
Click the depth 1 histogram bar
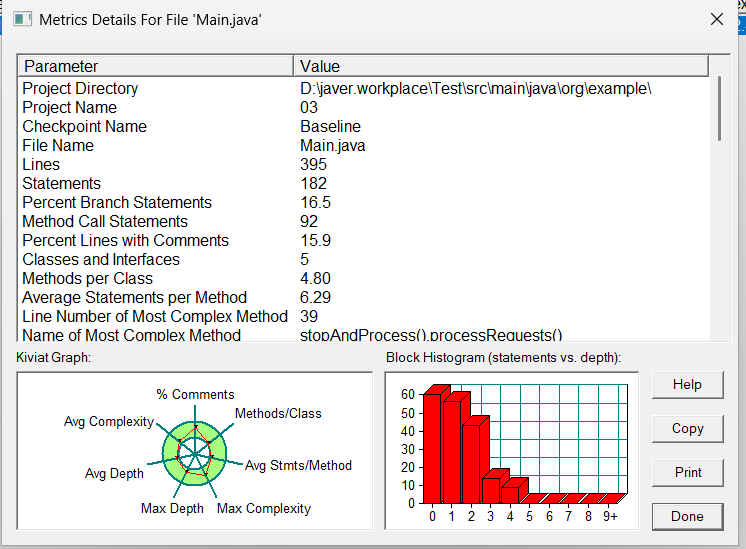[452, 452]
